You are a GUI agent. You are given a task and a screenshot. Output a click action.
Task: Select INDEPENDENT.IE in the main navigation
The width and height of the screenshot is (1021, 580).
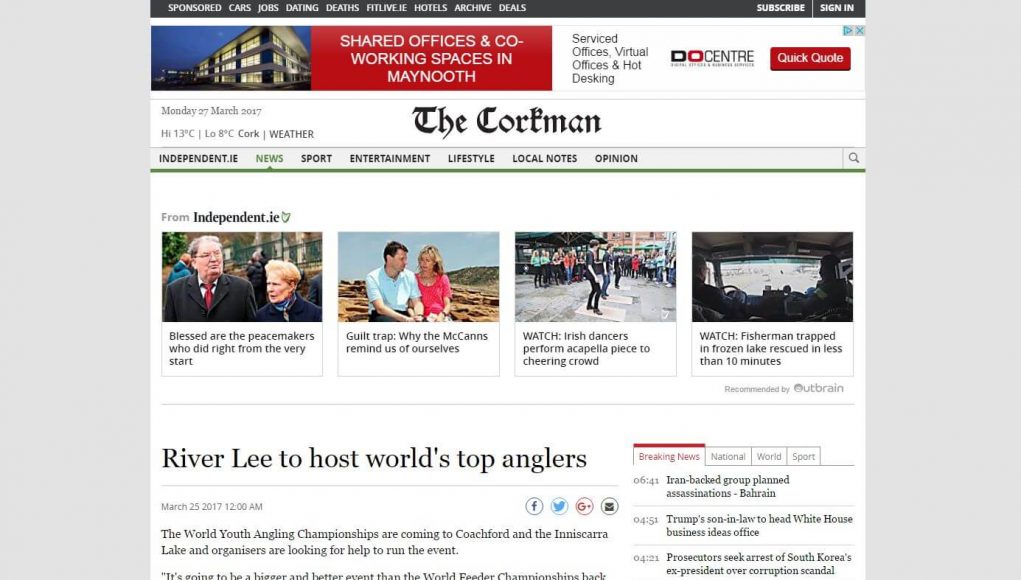199,158
